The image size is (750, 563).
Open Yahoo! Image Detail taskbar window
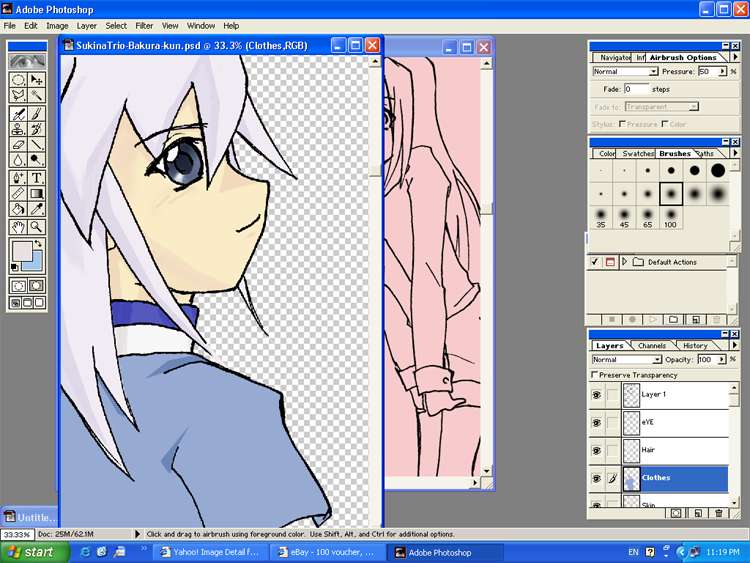pyautogui.click(x=211, y=552)
